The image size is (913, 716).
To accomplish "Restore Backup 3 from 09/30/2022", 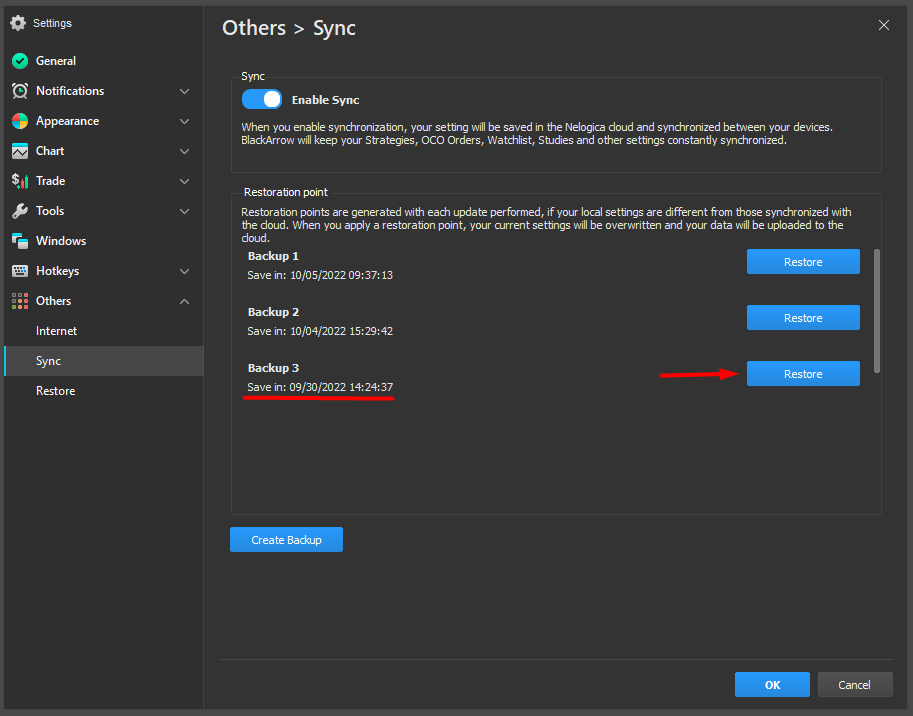I will pos(802,374).
